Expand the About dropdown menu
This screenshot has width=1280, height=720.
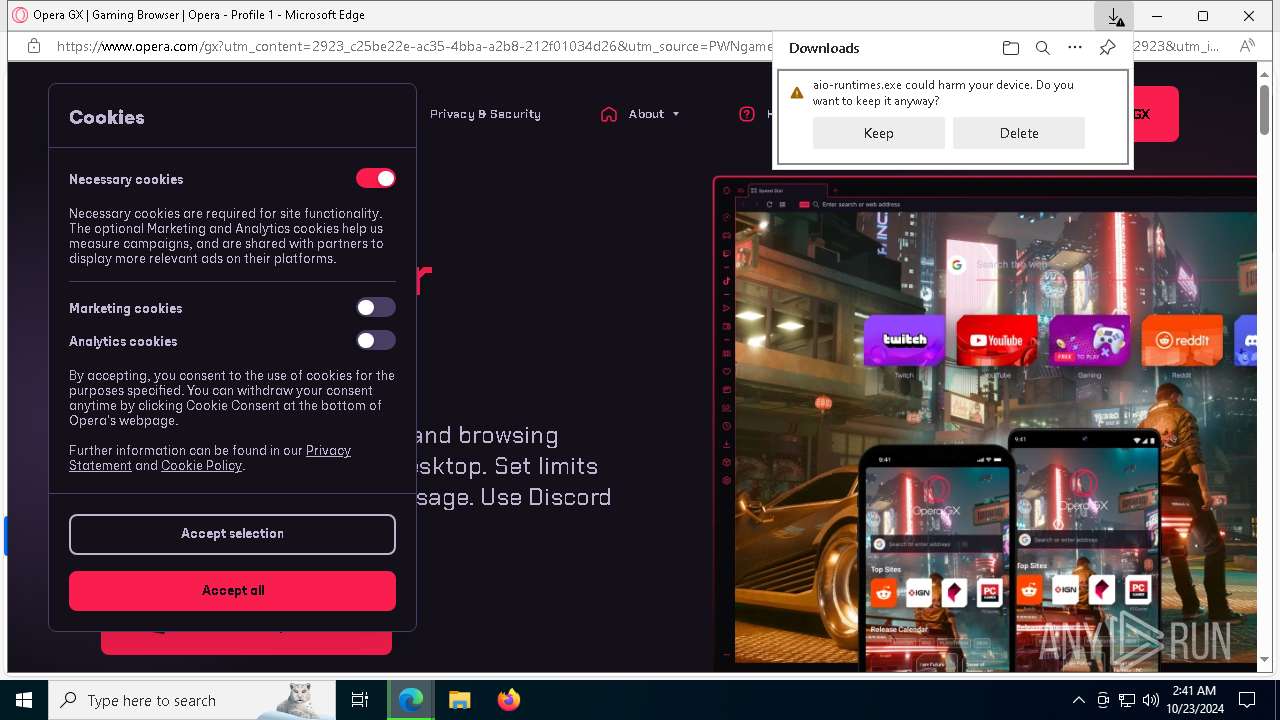654,114
